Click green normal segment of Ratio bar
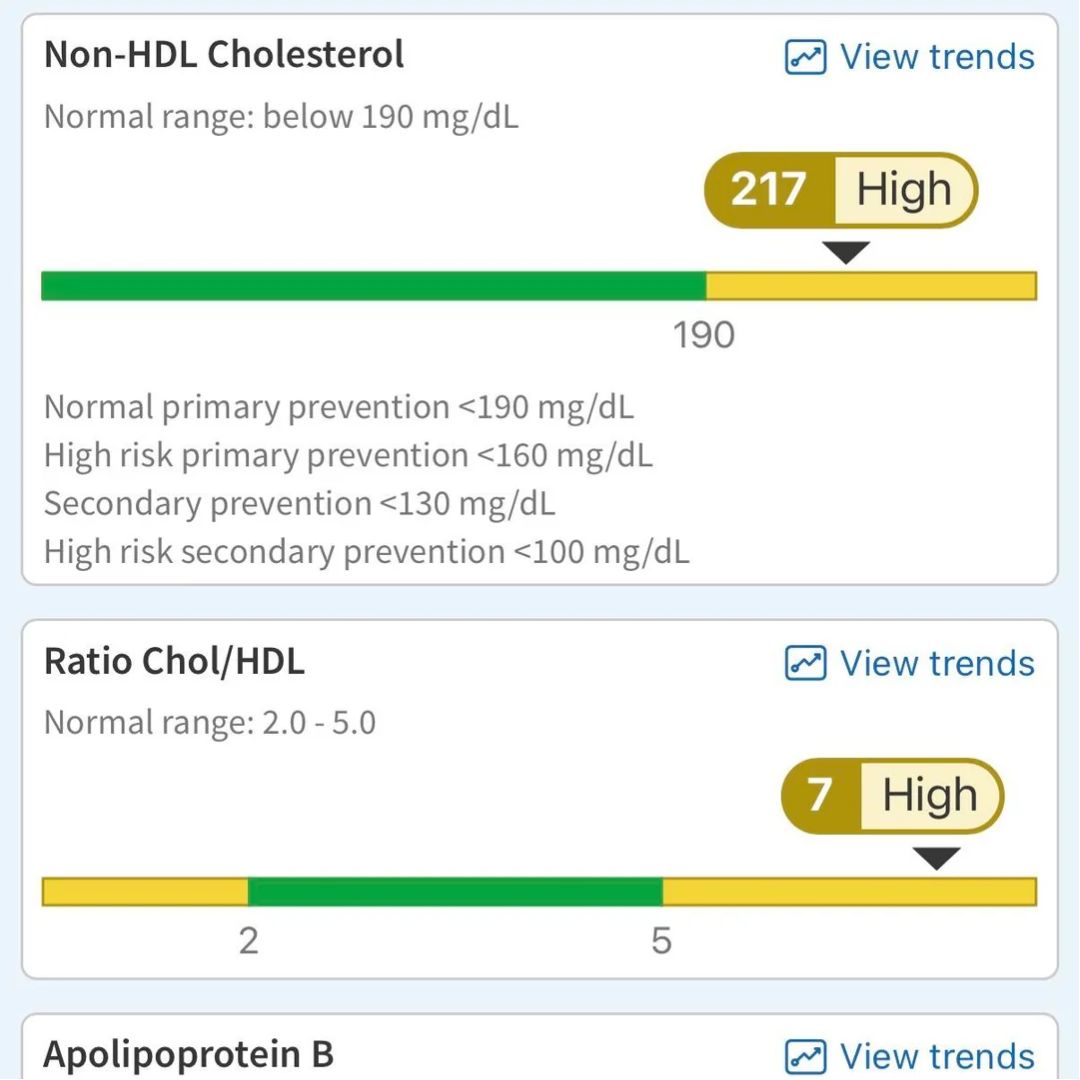The image size is (1080, 1080). coord(455,892)
